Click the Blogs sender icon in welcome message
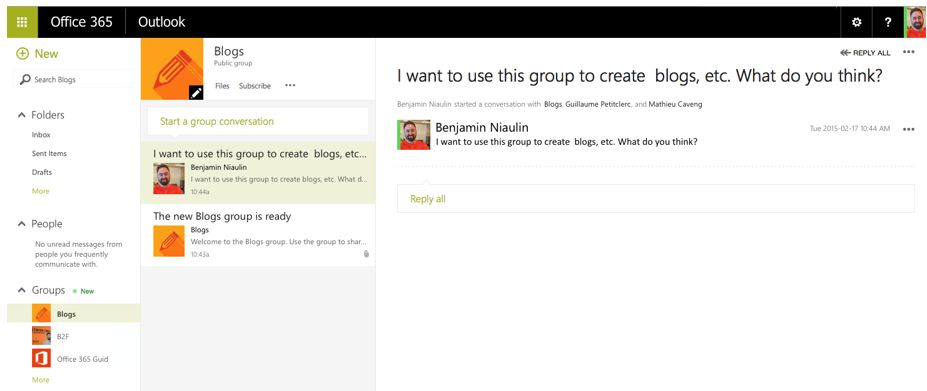927x391 pixels. (x=168, y=241)
